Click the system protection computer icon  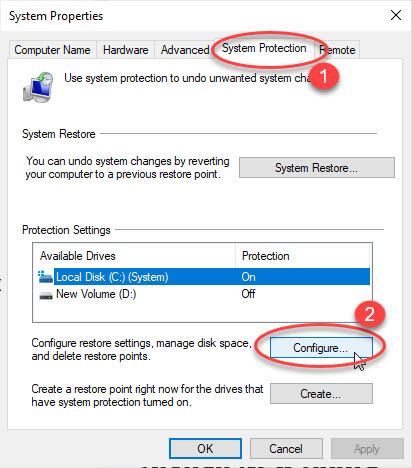[x=38, y=87]
